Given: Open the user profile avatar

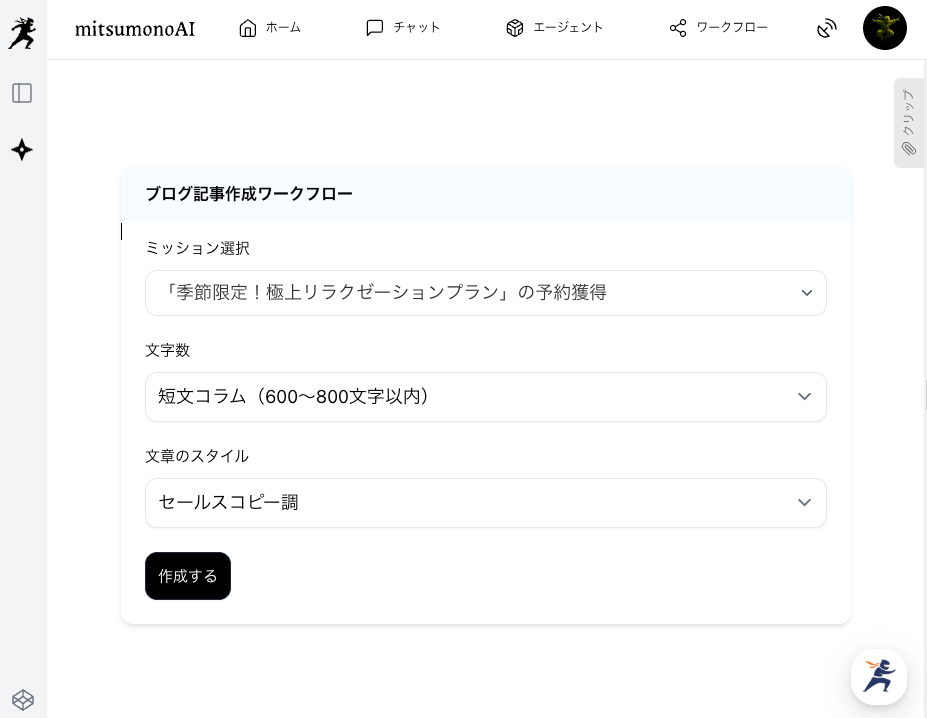Looking at the screenshot, I should tap(884, 28).
